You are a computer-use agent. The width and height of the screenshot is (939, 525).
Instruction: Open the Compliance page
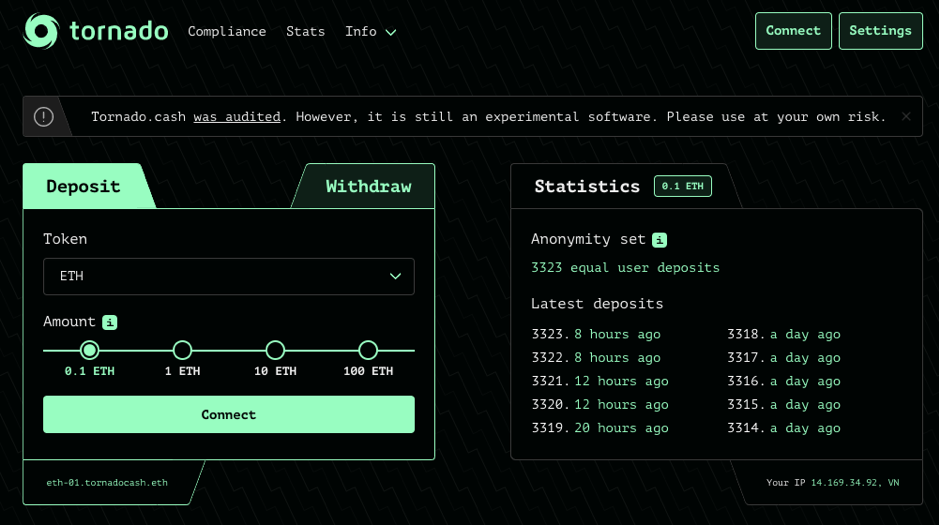pyautogui.click(x=227, y=32)
